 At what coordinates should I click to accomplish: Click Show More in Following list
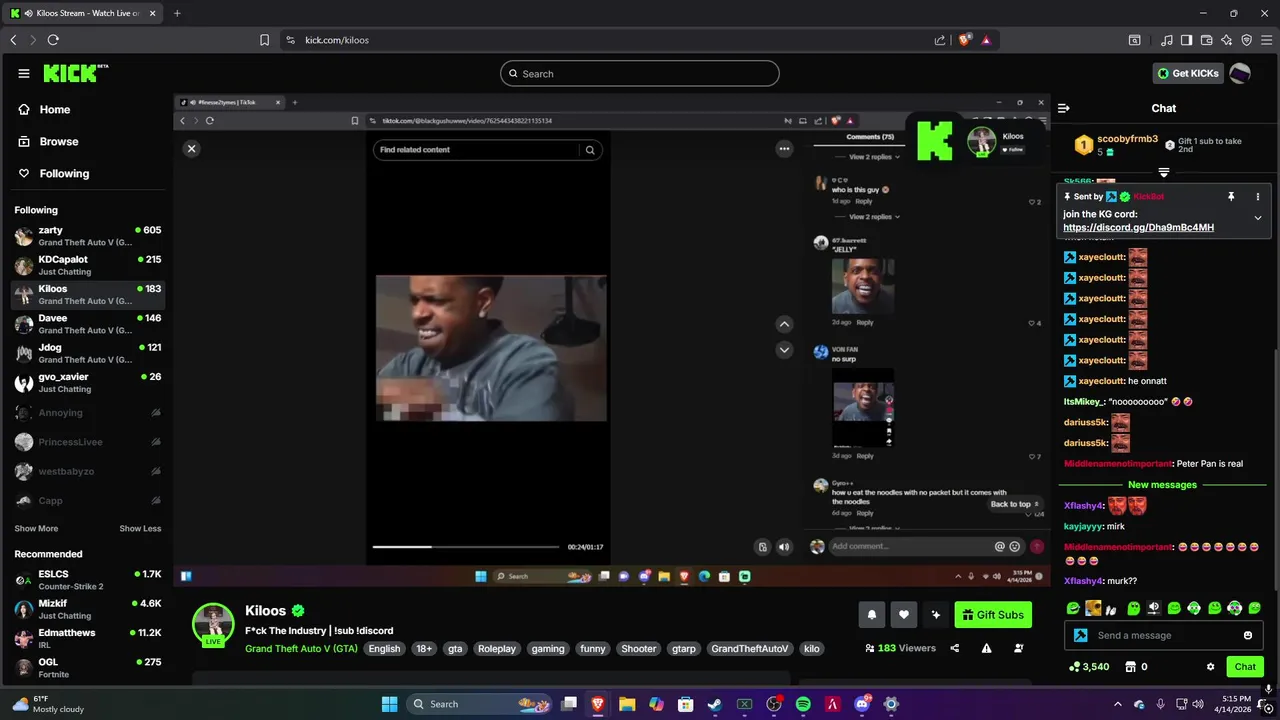tap(36, 528)
